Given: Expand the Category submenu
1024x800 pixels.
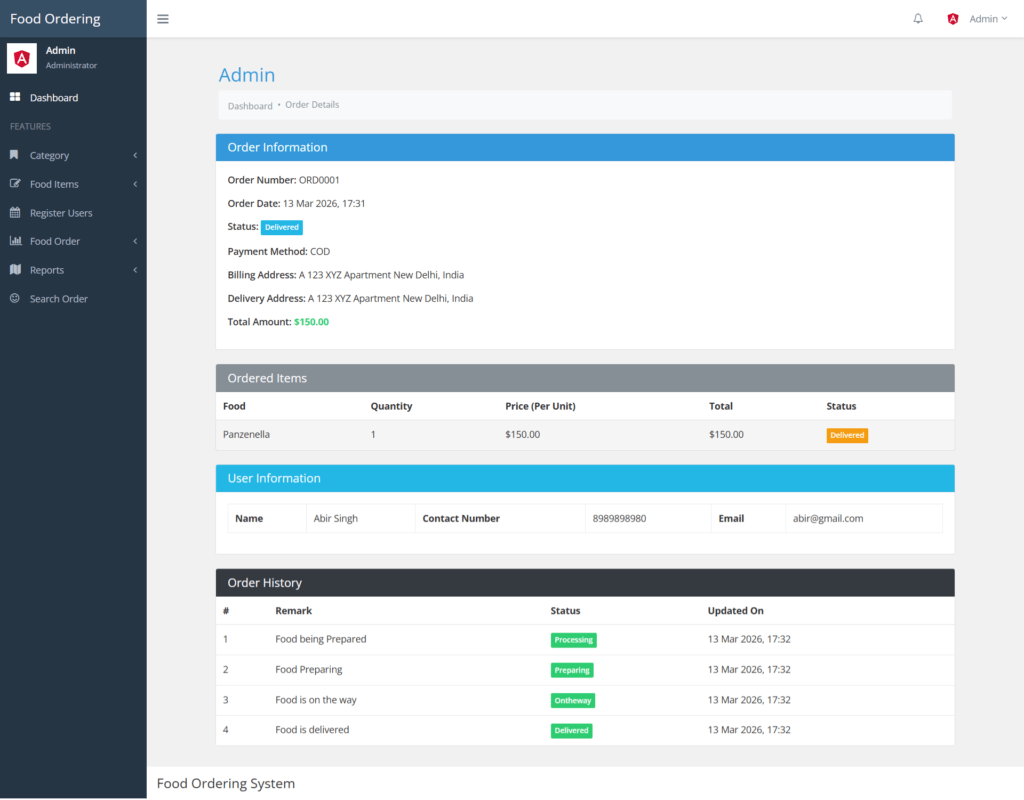Looking at the screenshot, I should pyautogui.click(x=134, y=155).
